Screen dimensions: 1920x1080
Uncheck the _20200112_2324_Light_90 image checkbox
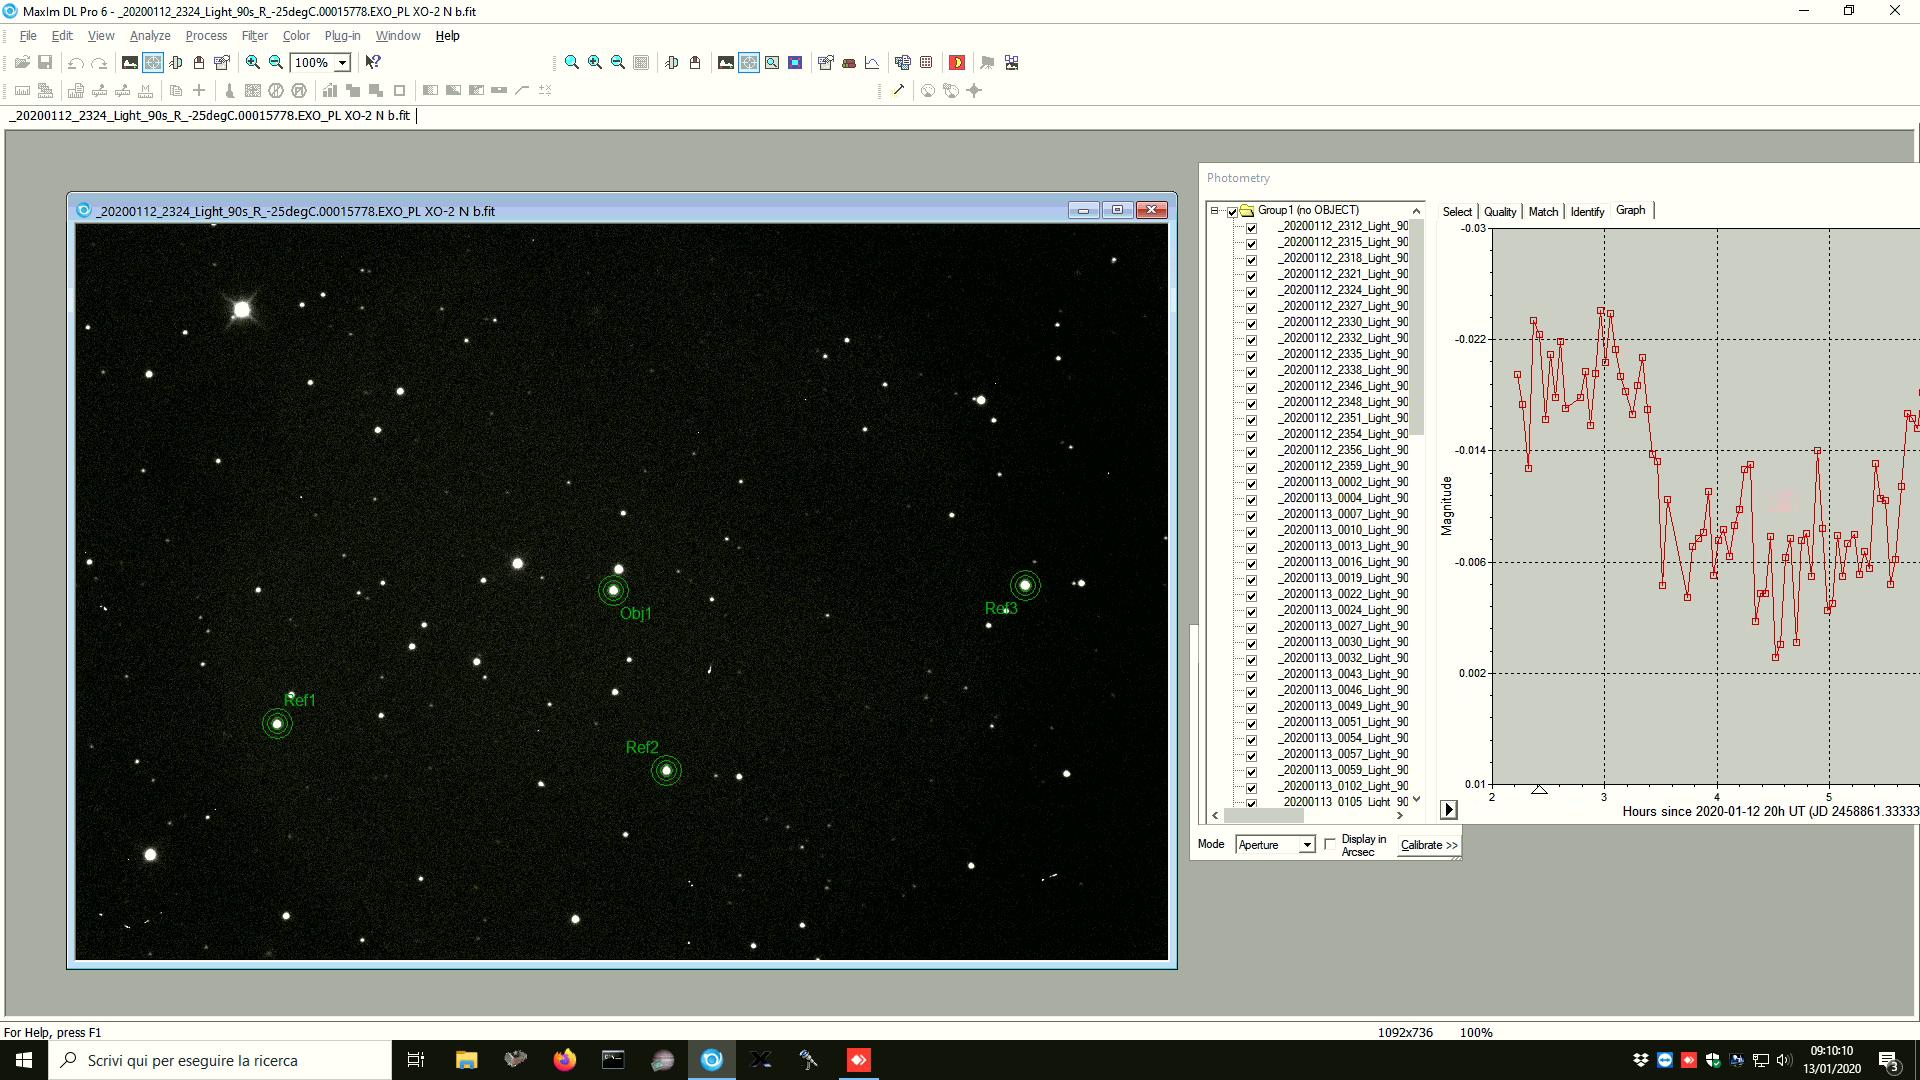1251,291
